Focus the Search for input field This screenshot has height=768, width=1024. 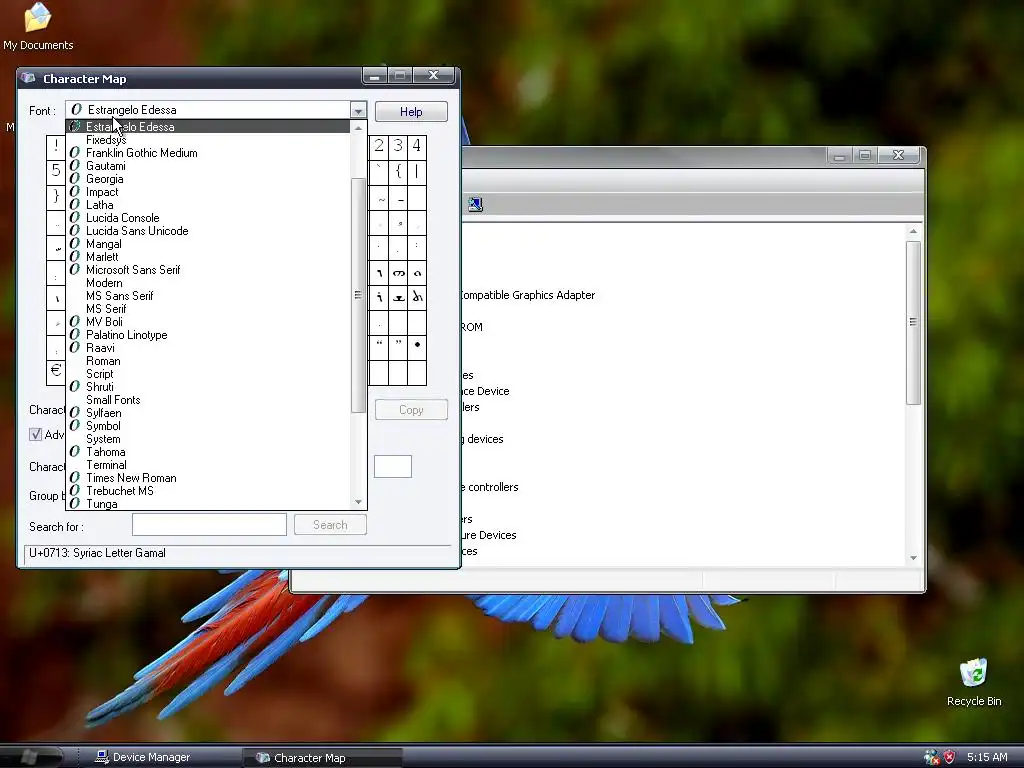coord(209,524)
